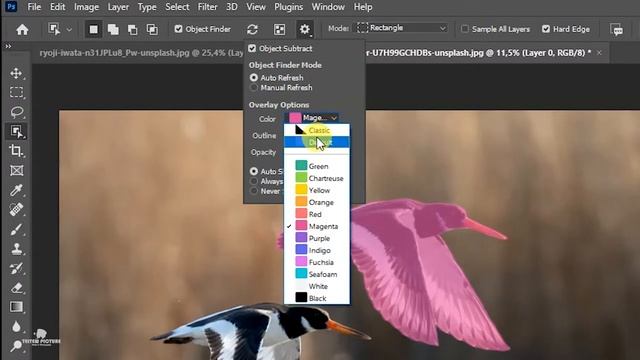Image resolution: width=640 pixels, height=360 pixels.
Task: Choose Seafoam overlay color
Action: [x=317, y=274]
